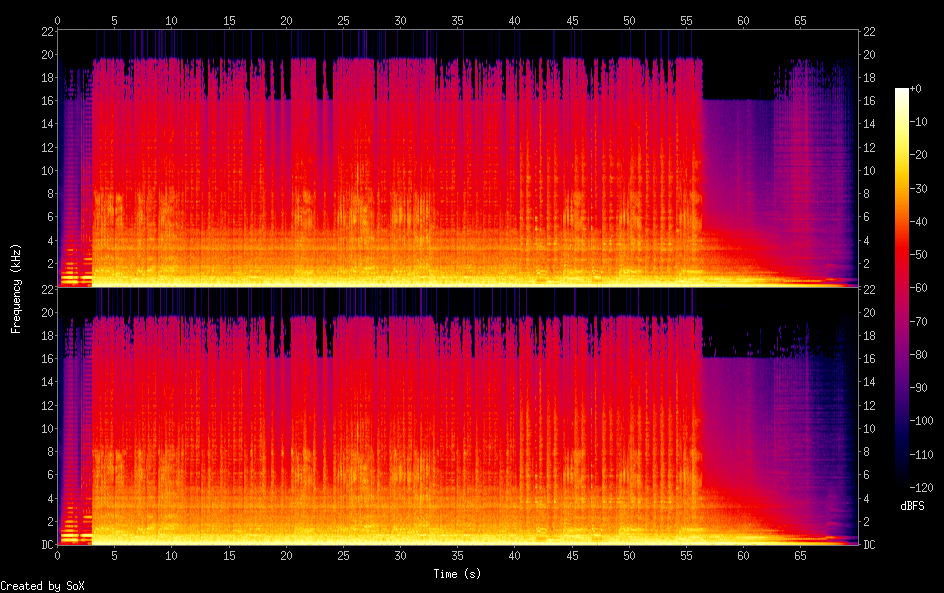Screen dimensions: 944x593
Task: Click the 'Created by SoX' text
Action: 42,586
